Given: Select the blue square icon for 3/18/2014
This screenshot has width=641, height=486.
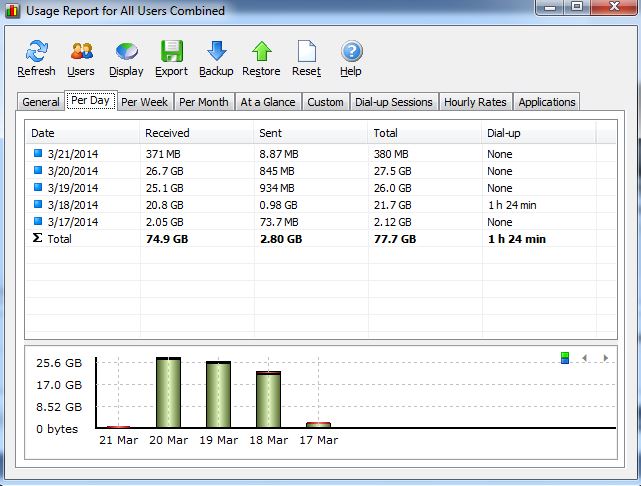Looking at the screenshot, I should pos(38,204).
